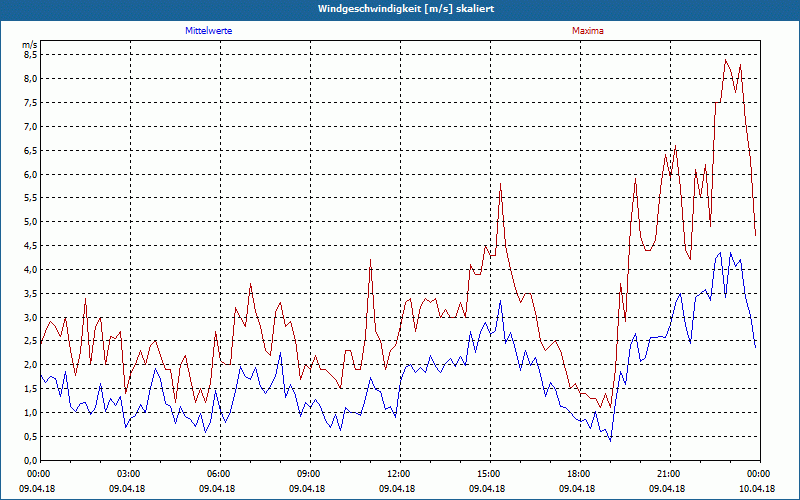Click the '09.04.18' date under 09:00

point(307,488)
